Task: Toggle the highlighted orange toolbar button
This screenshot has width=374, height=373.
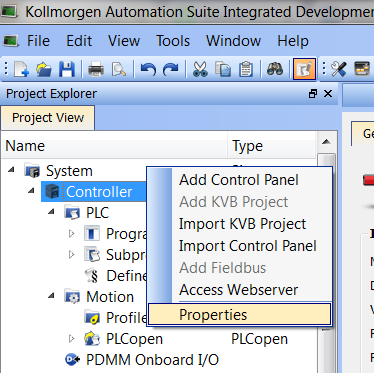Action: coord(304,69)
